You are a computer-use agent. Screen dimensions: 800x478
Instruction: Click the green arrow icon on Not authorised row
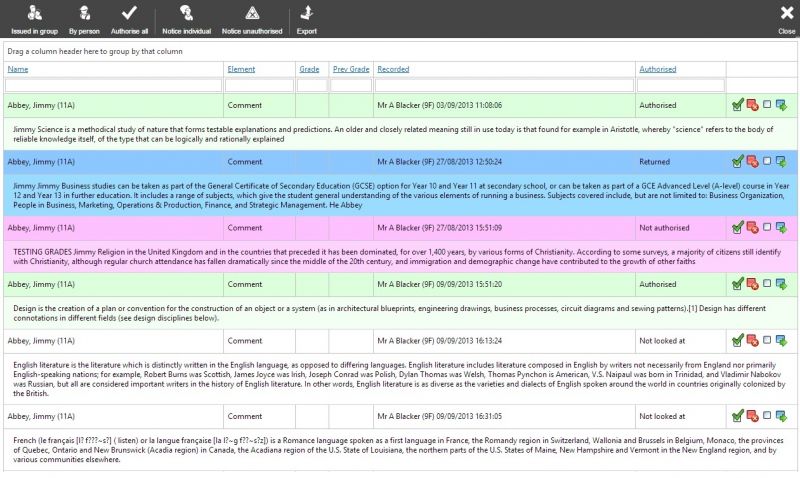781,228
